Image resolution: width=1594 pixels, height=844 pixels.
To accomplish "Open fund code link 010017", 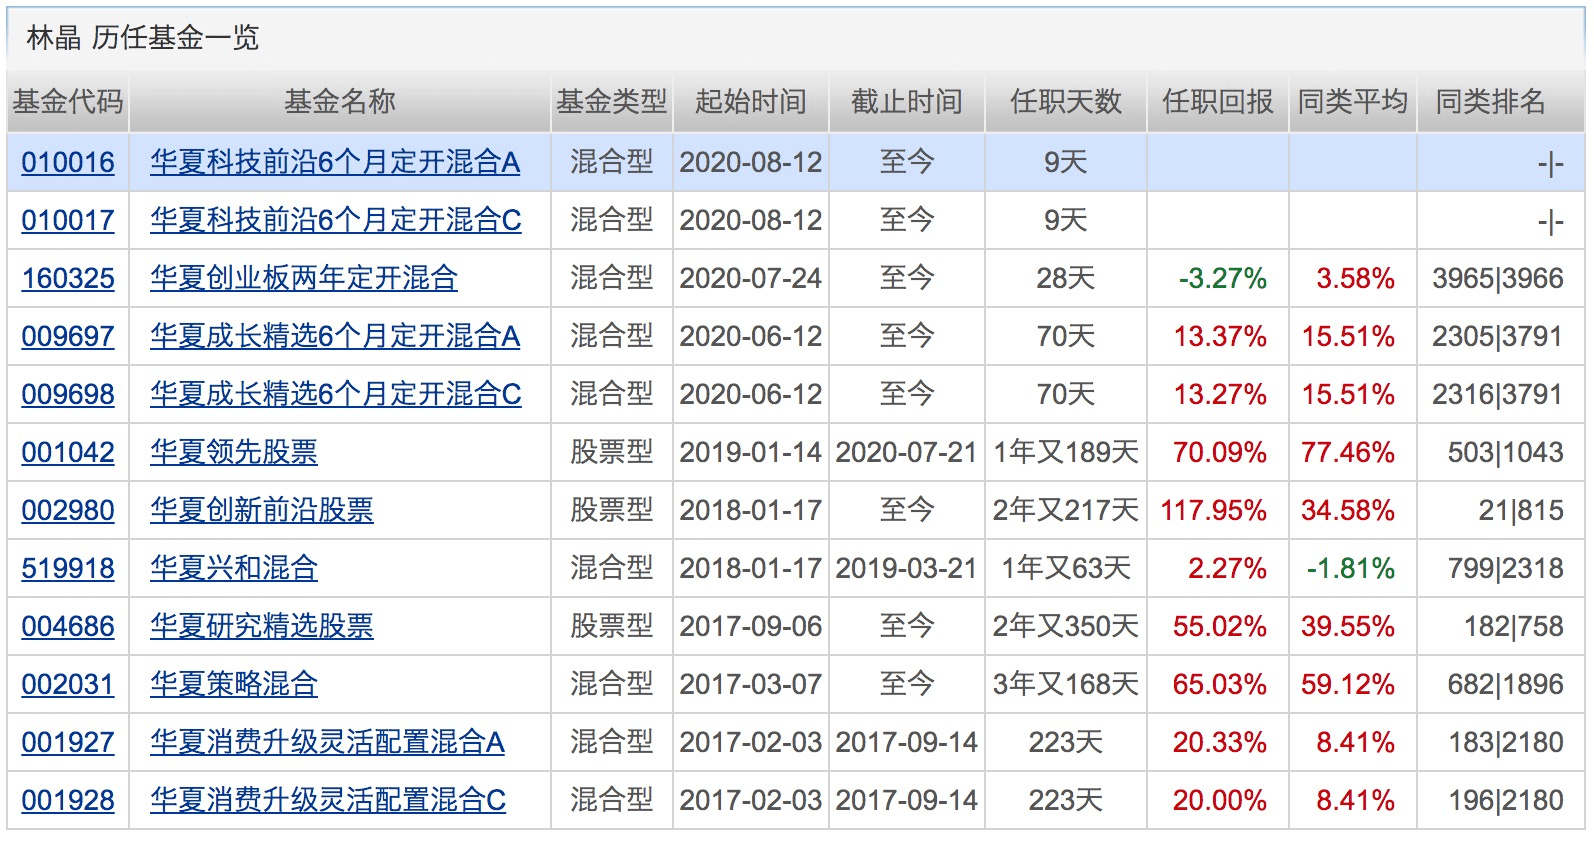I will pyautogui.click(x=68, y=220).
